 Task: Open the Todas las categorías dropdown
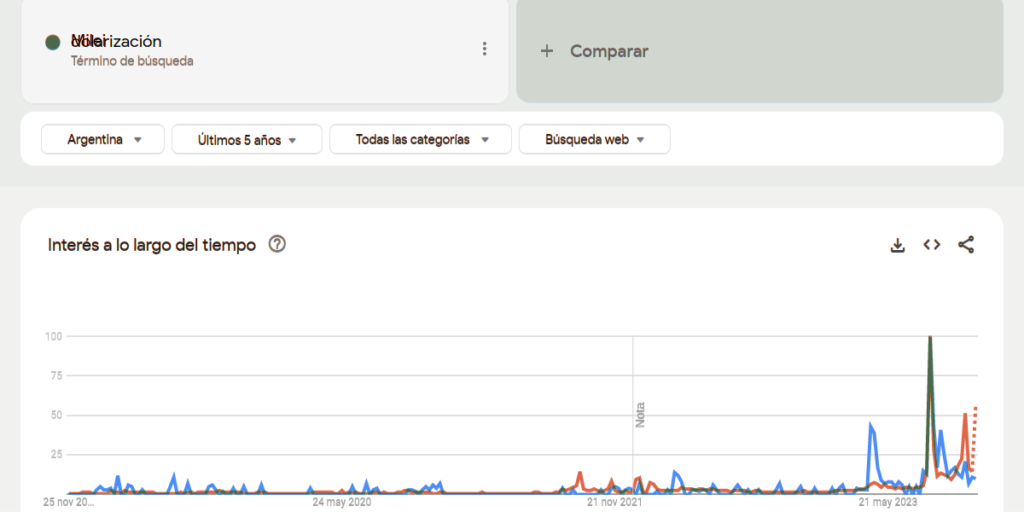tap(420, 140)
